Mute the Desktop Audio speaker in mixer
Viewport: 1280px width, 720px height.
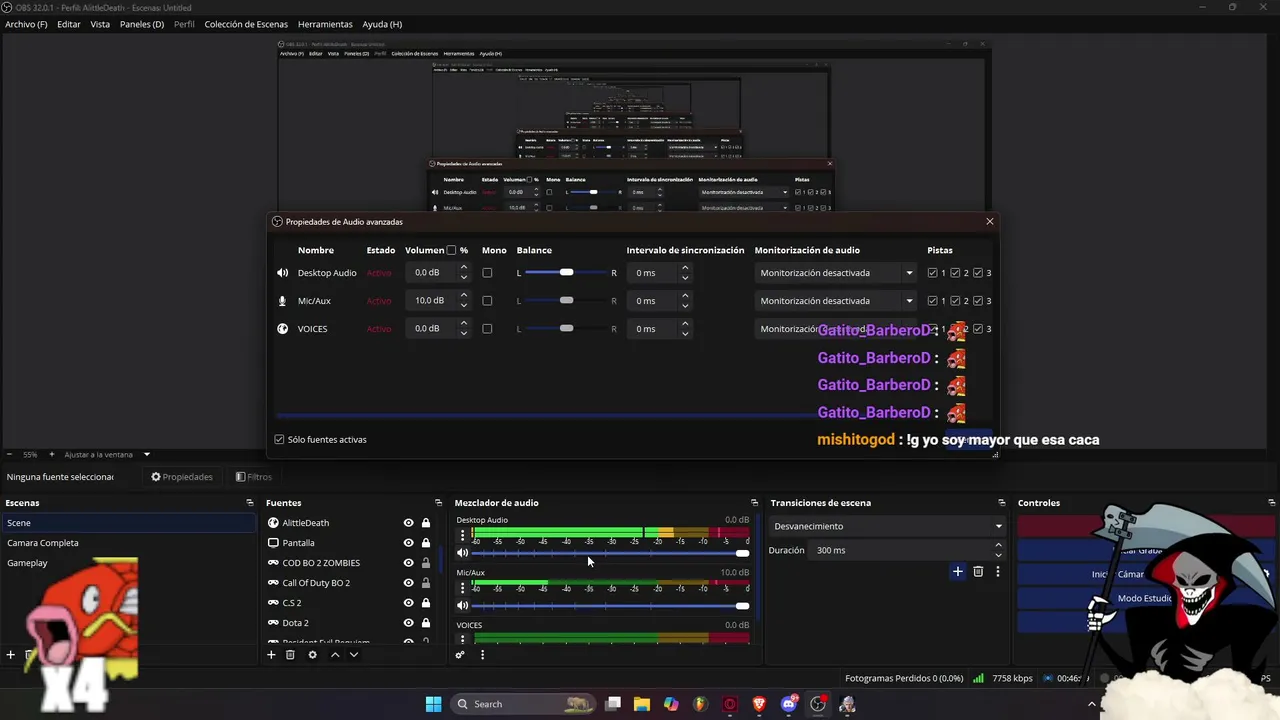462,553
